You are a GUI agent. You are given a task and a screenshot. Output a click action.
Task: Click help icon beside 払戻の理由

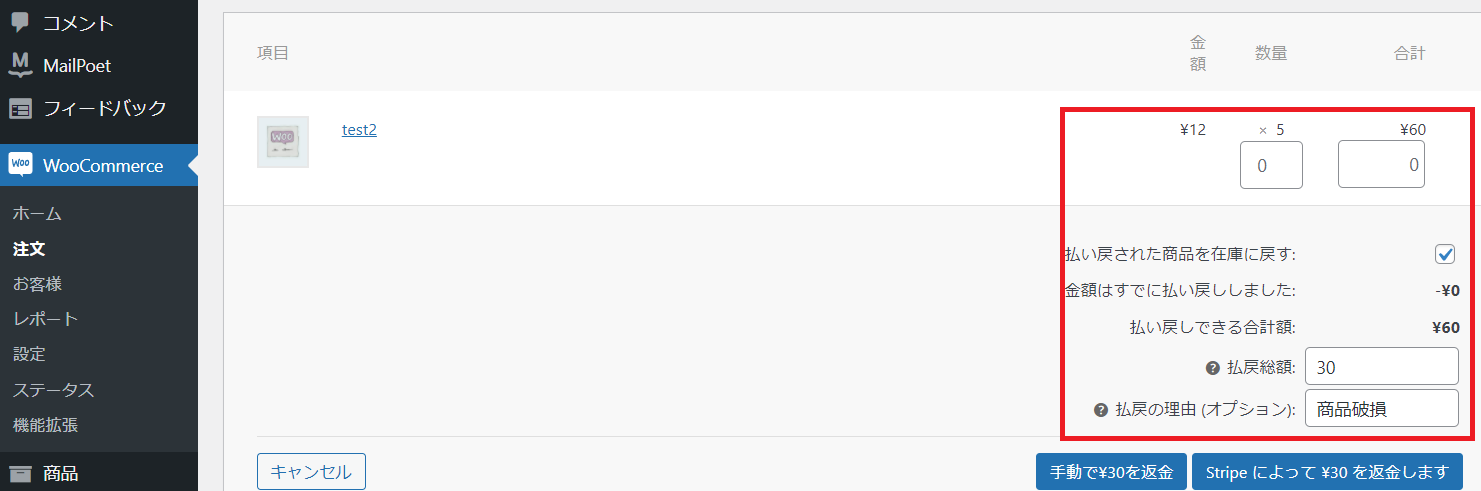click(1101, 409)
